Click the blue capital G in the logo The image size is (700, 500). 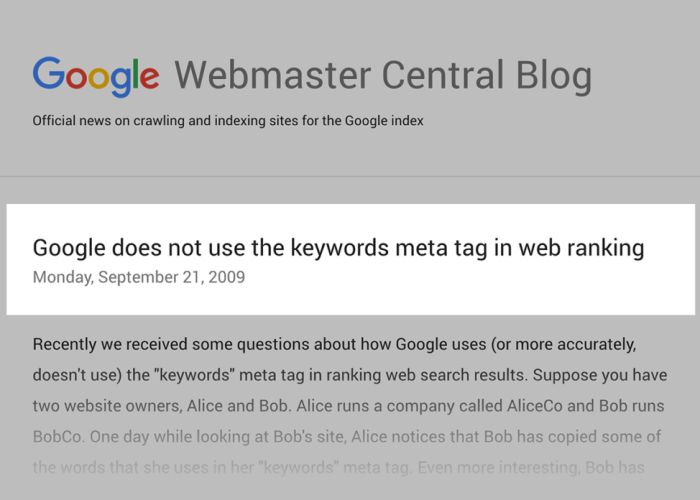click(47, 75)
